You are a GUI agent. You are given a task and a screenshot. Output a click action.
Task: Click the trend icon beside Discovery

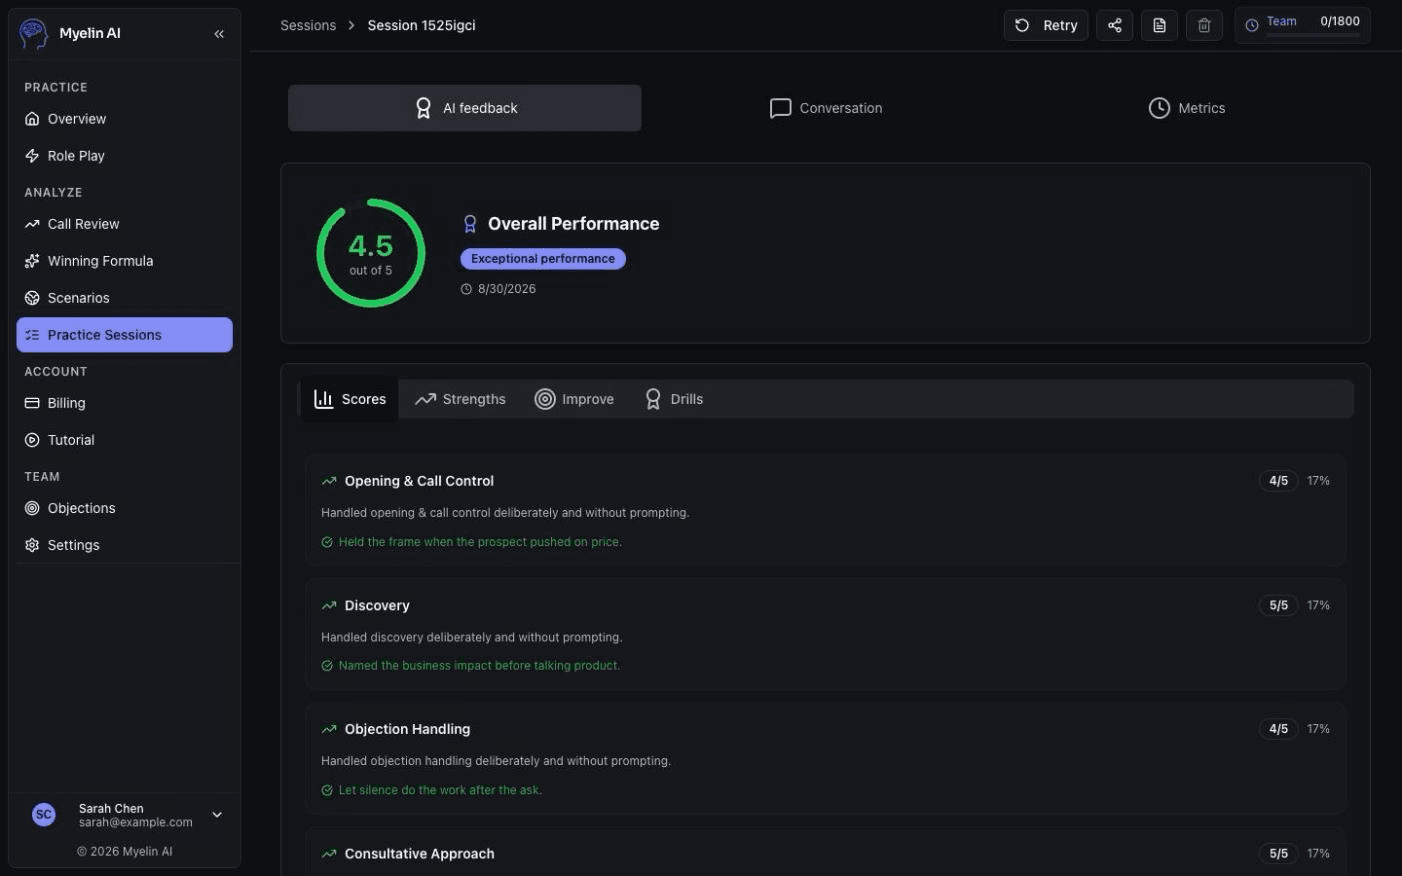(329, 605)
